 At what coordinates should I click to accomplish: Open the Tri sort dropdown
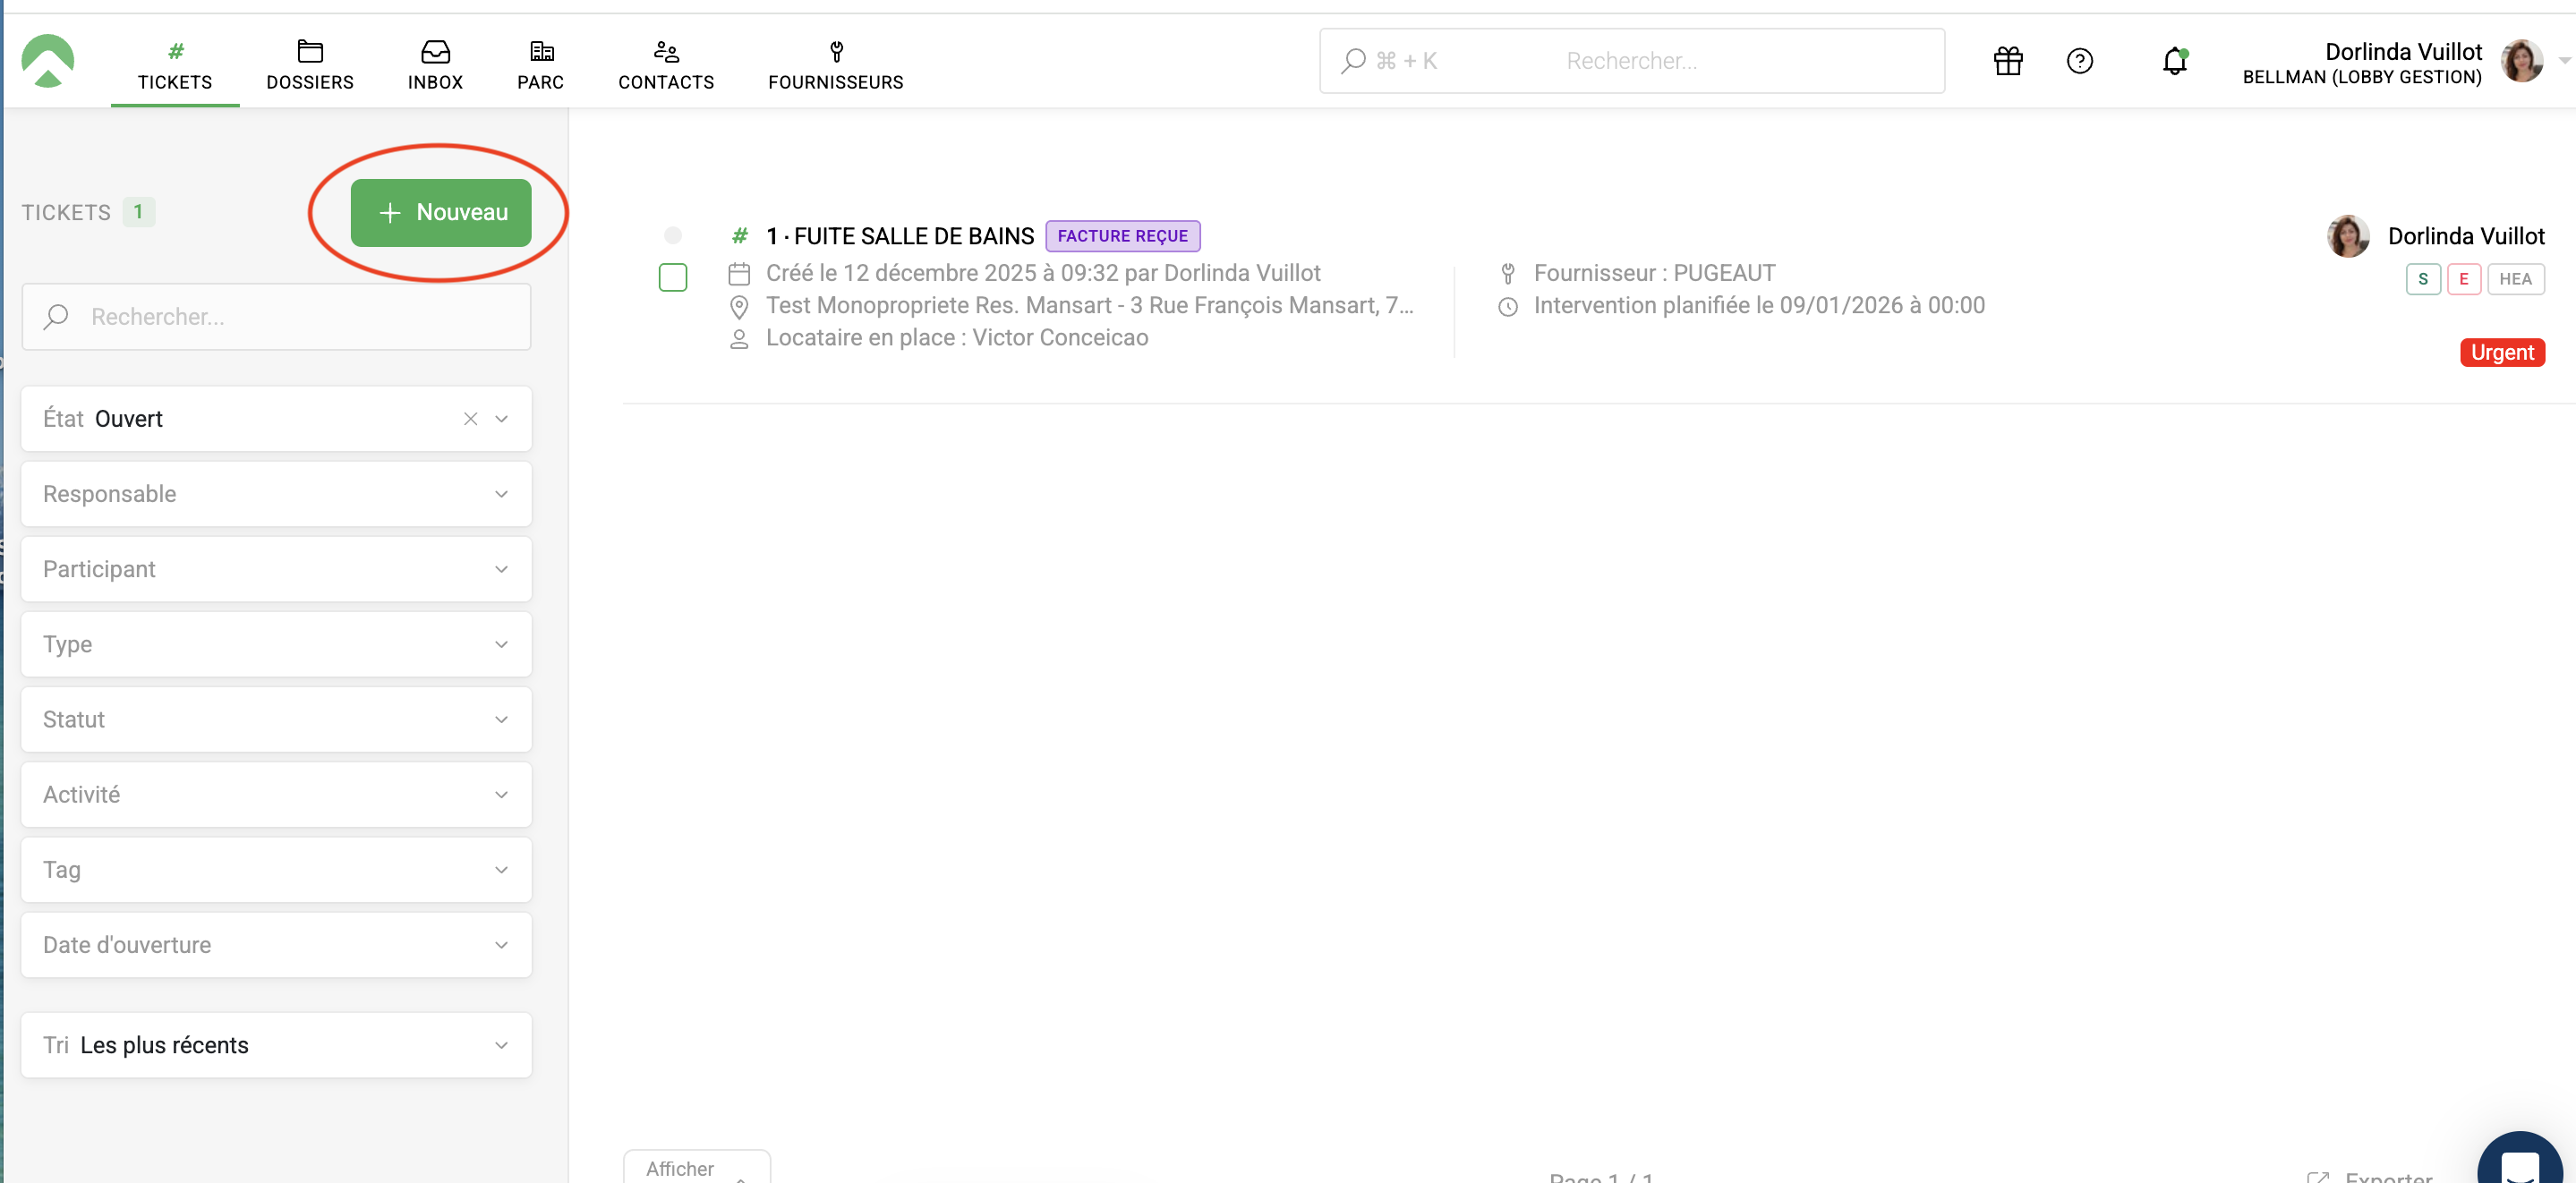276,1045
